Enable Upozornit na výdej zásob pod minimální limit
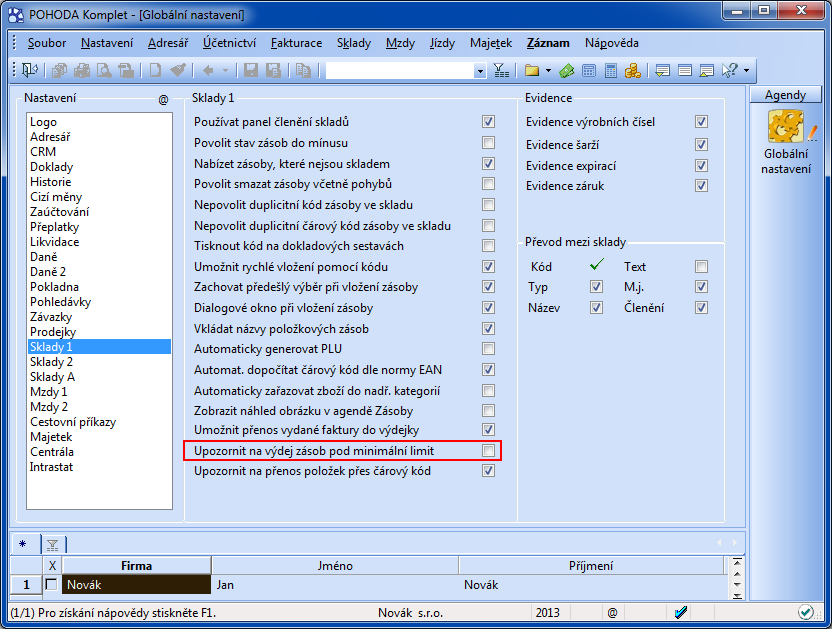This screenshot has width=832, height=629. tap(488, 451)
